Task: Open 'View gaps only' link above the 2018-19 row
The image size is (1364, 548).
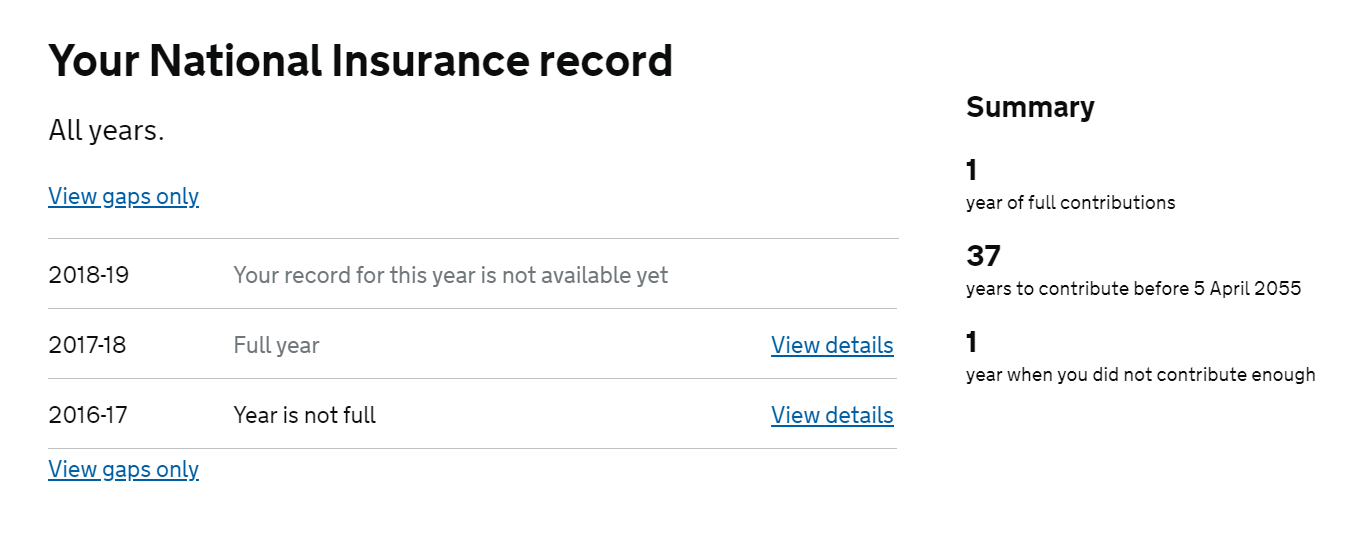Action: pos(123,196)
